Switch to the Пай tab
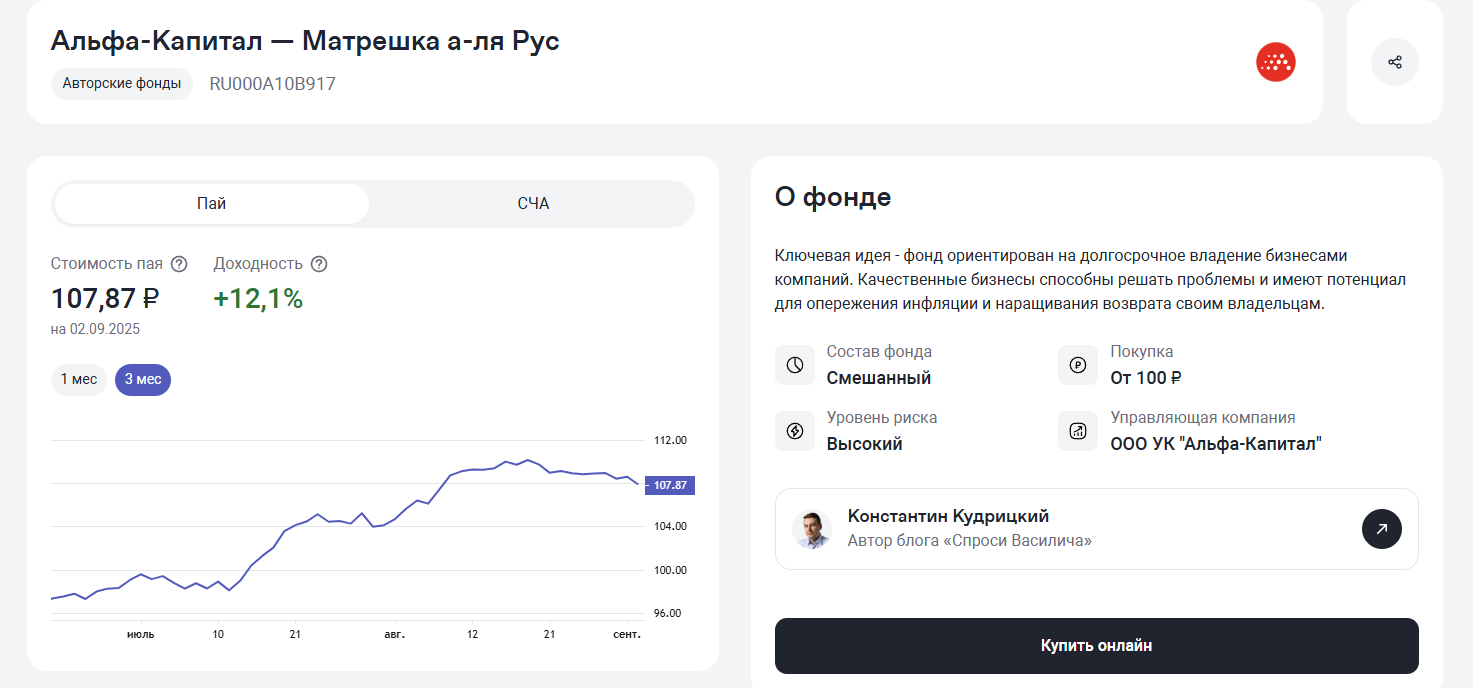 point(212,204)
